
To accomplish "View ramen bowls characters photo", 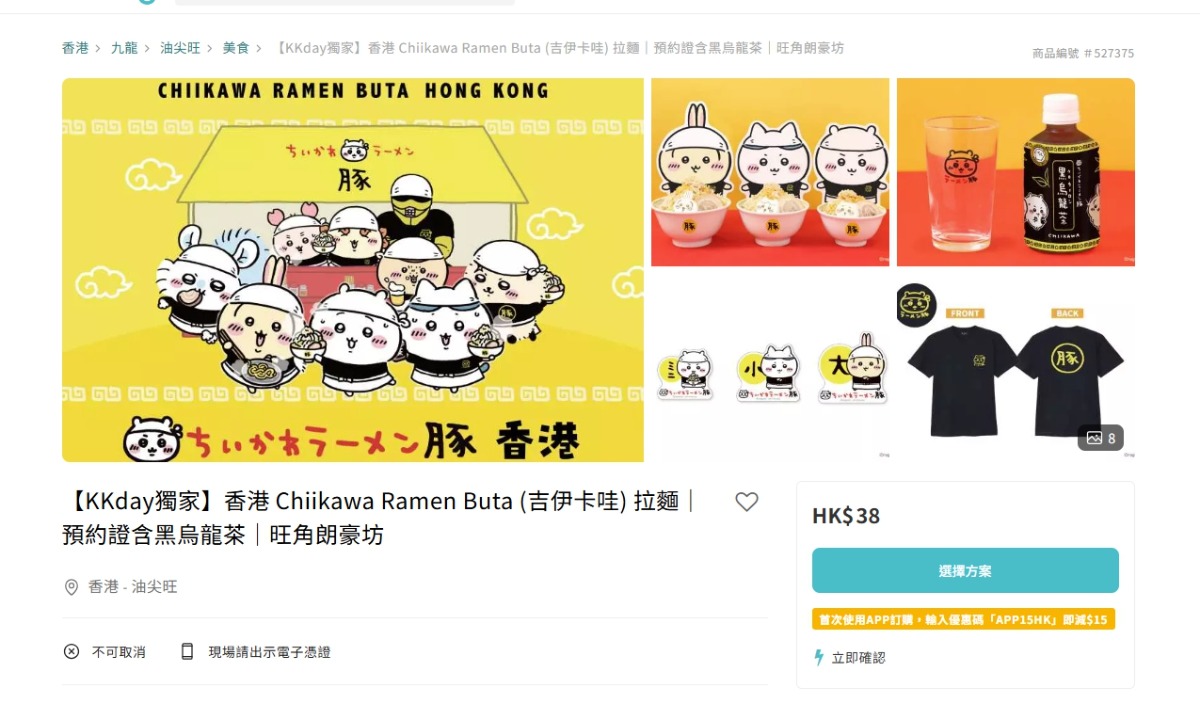I will (x=770, y=172).
